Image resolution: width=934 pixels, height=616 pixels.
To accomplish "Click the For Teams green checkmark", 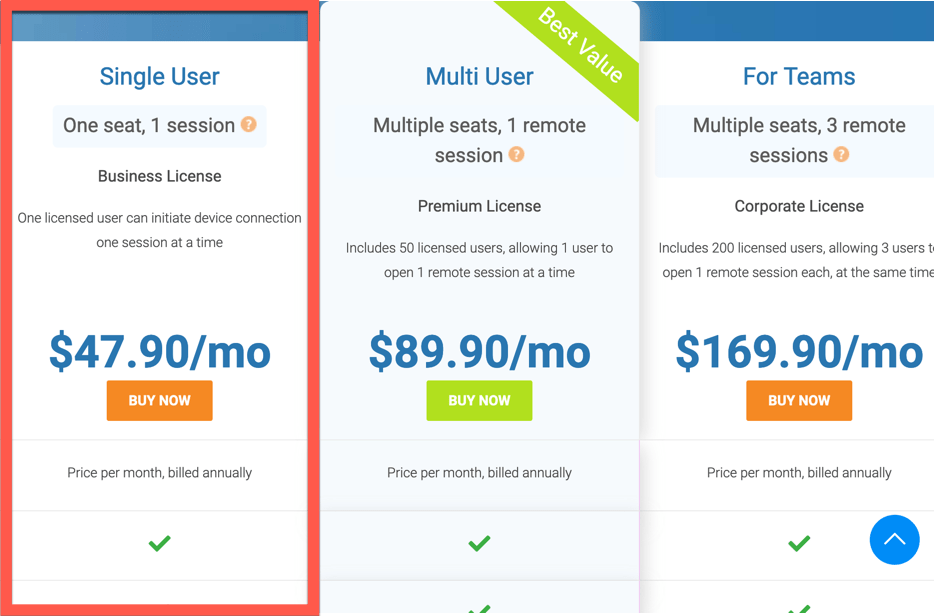I will (799, 543).
